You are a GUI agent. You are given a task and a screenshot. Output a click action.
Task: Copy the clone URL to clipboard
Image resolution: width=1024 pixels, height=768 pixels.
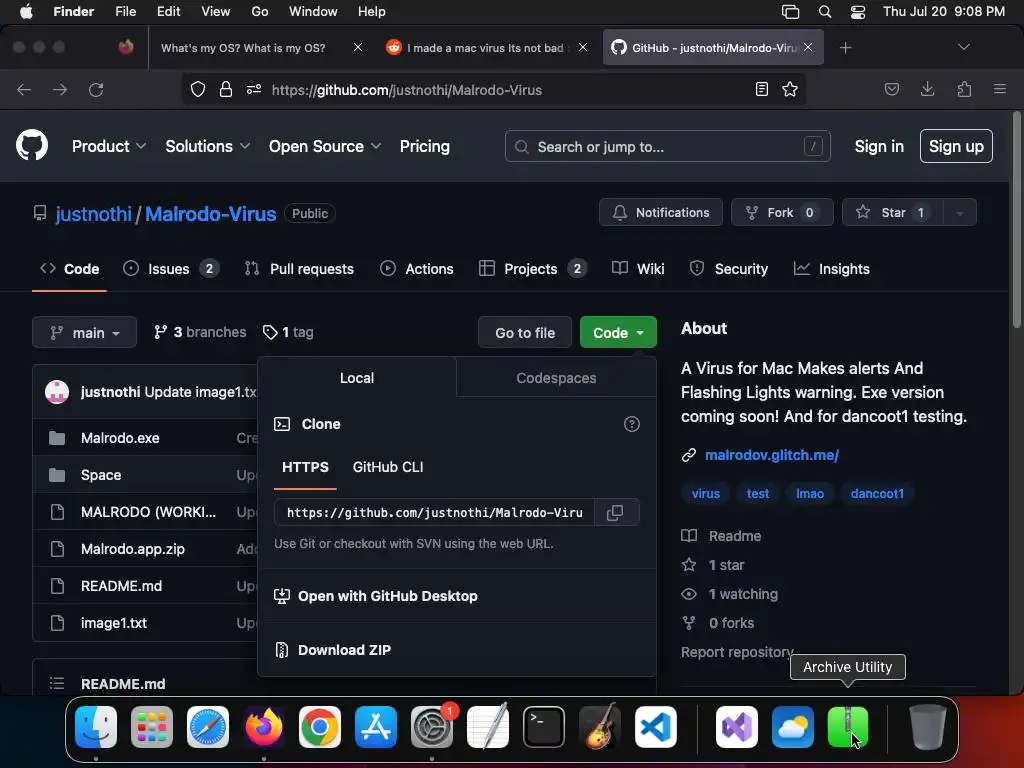point(615,513)
